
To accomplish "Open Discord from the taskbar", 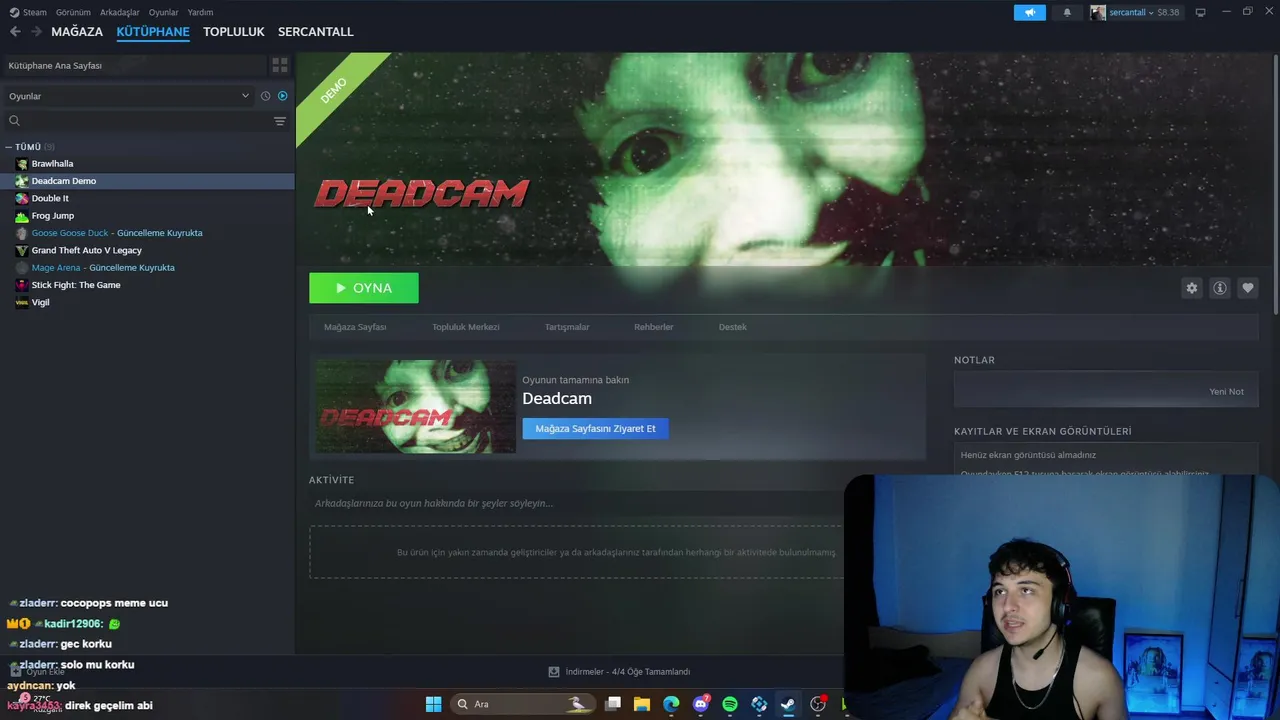I will point(701,704).
